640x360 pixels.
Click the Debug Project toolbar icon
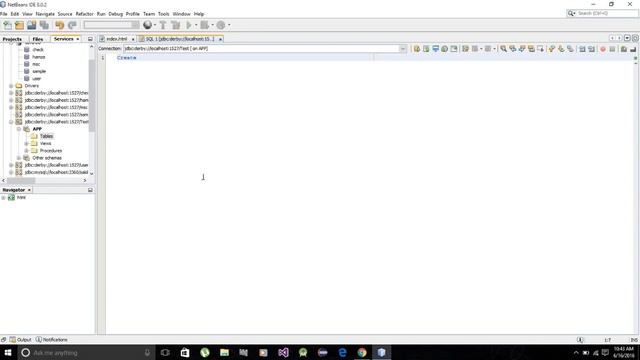tap(205, 25)
